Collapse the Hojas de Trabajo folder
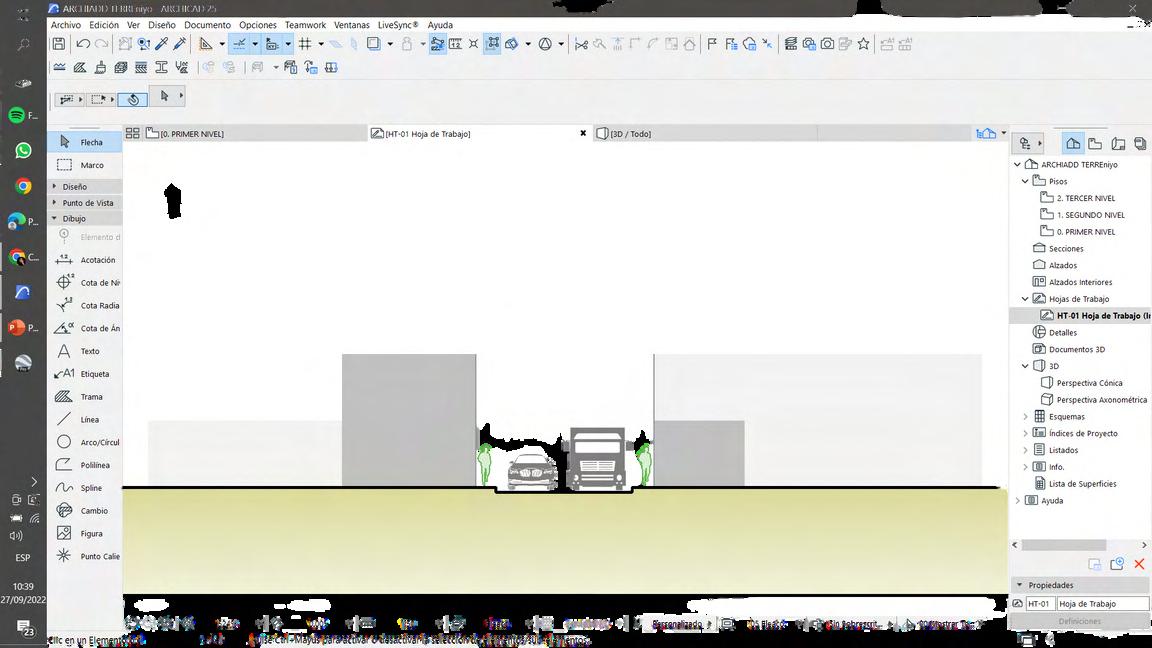 (1026, 299)
